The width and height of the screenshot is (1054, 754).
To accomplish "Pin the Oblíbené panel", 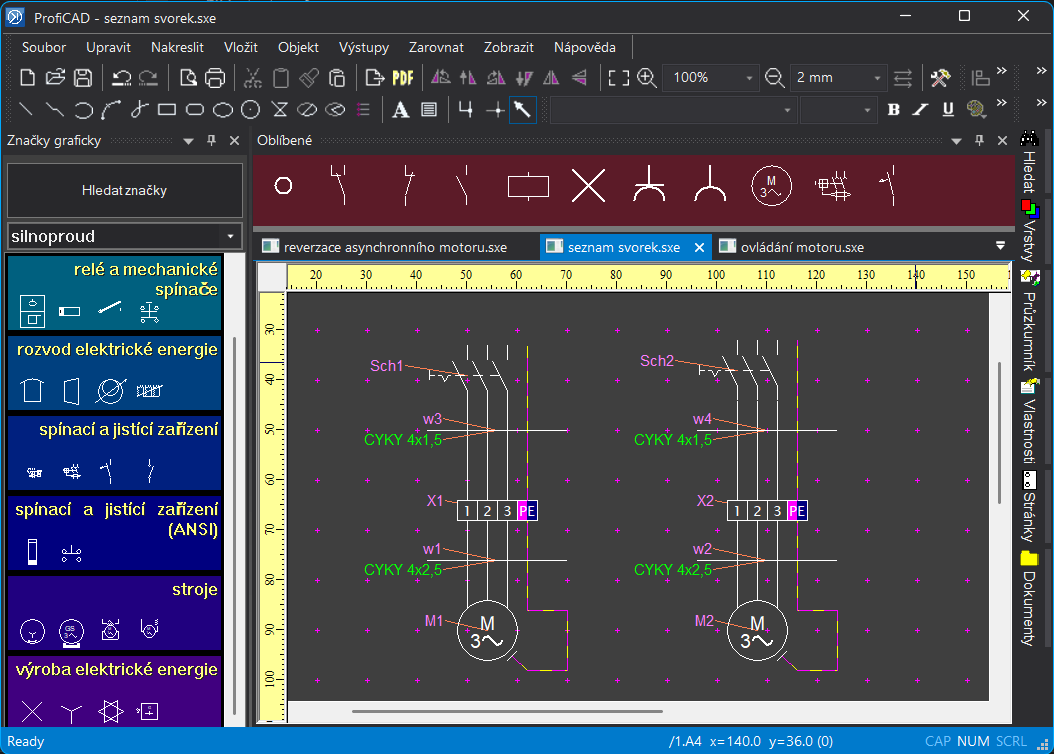I will [979, 140].
